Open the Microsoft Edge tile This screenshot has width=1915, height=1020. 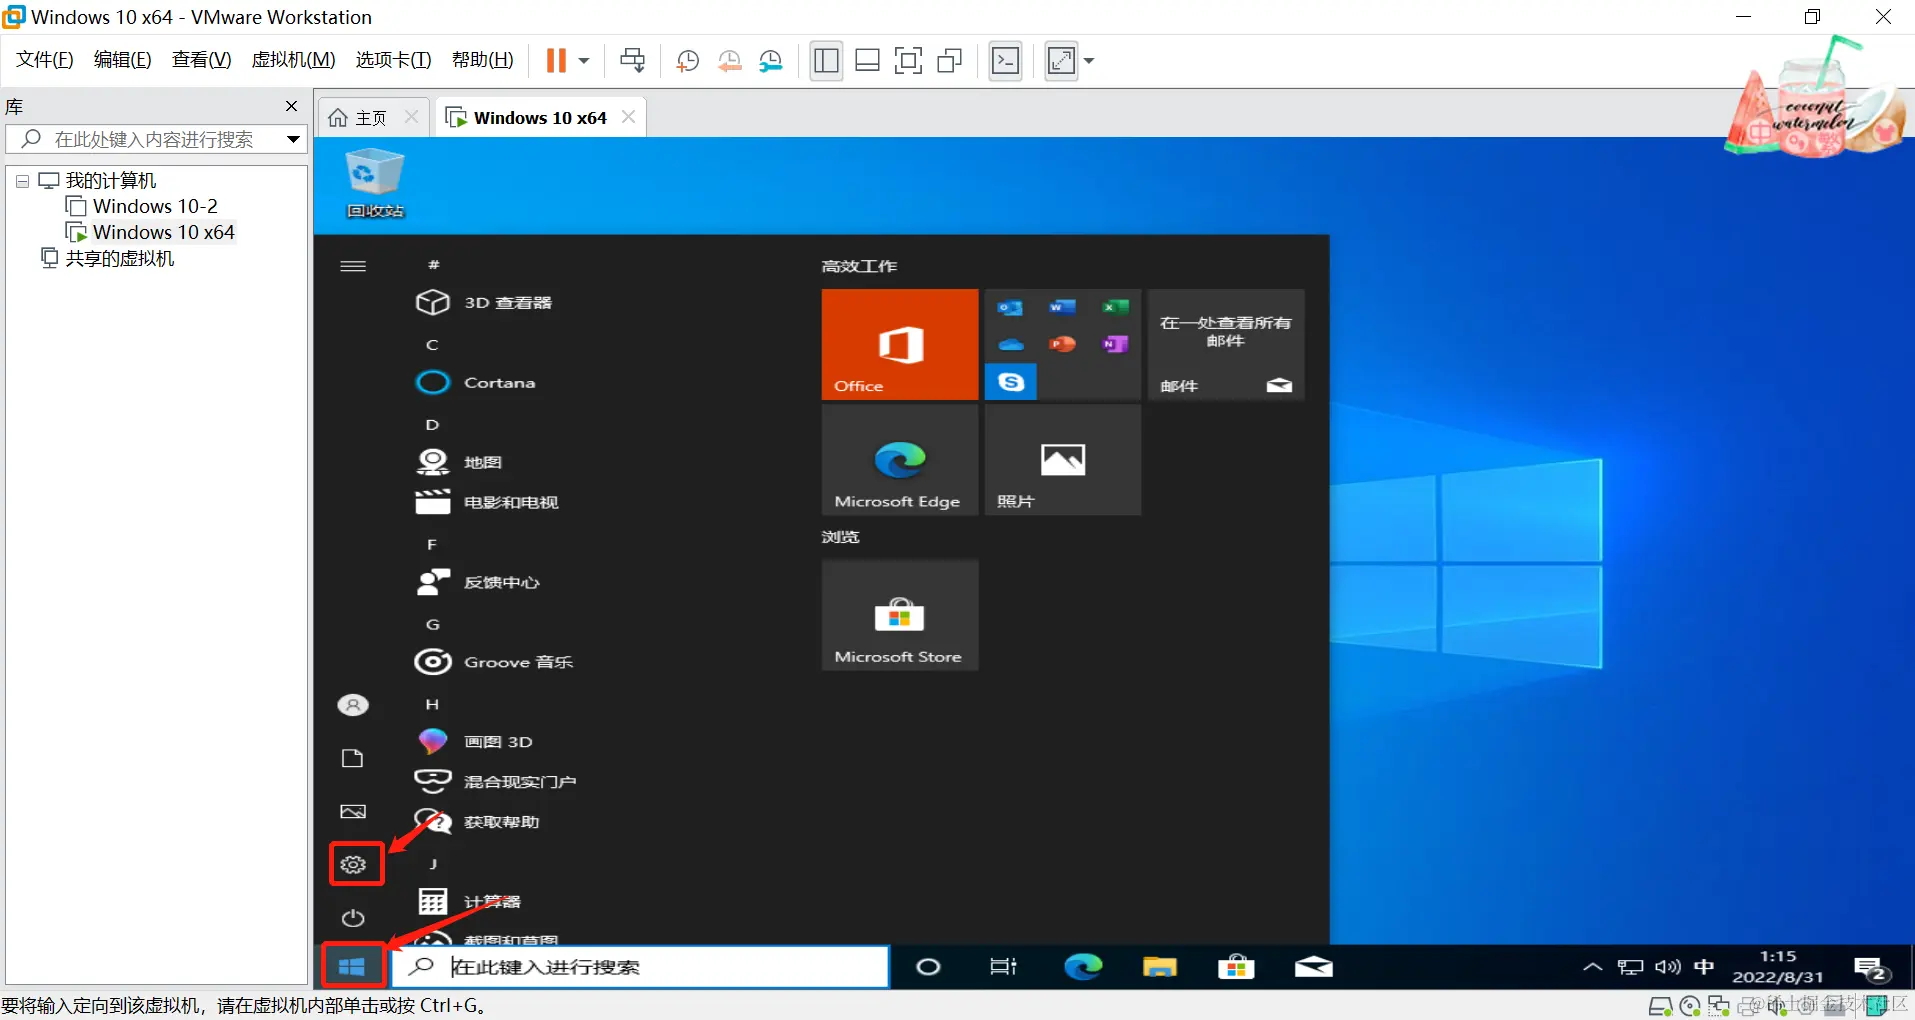[900, 460]
